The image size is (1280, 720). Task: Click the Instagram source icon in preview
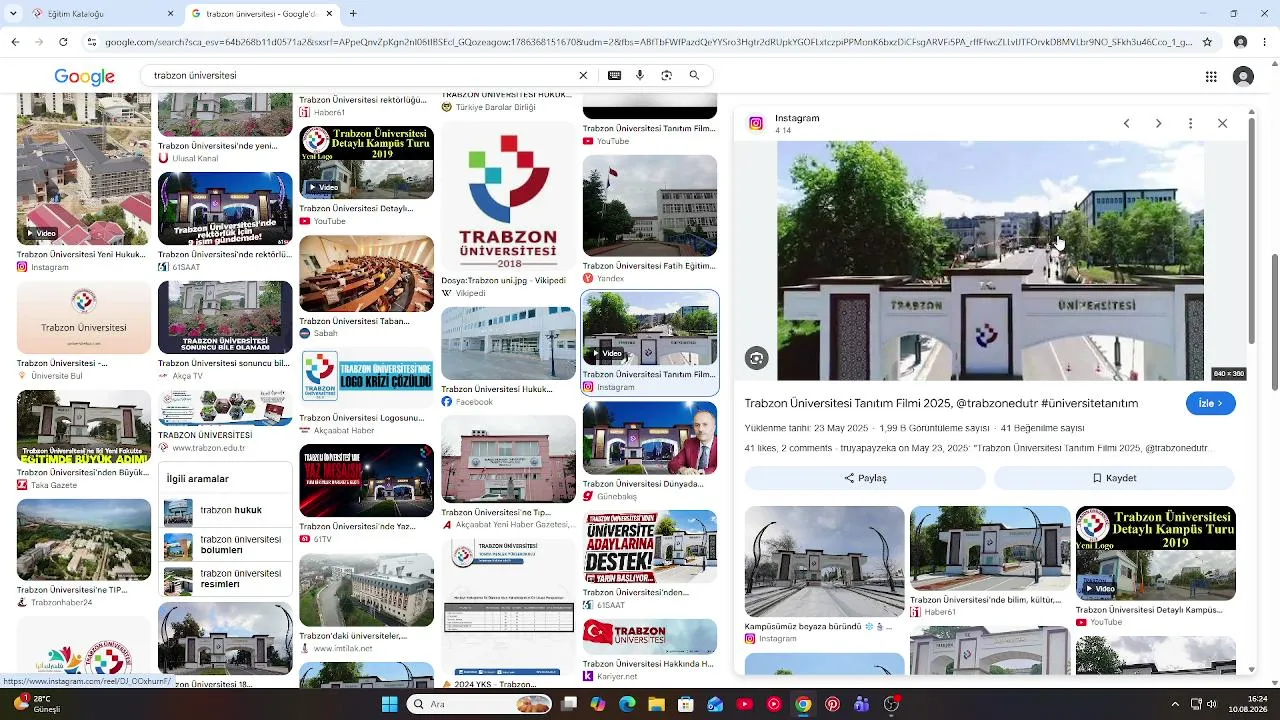pyautogui.click(x=756, y=123)
